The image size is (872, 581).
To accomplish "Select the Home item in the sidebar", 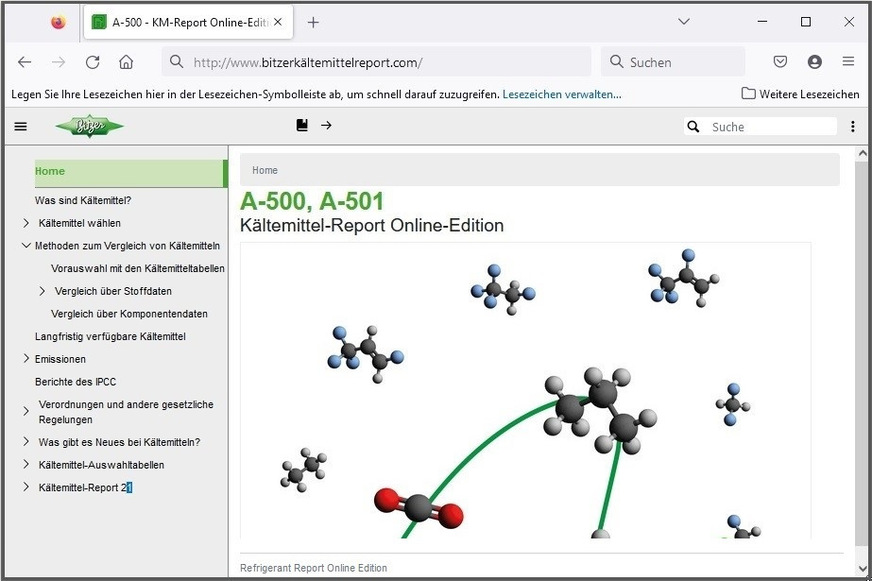I will [50, 171].
